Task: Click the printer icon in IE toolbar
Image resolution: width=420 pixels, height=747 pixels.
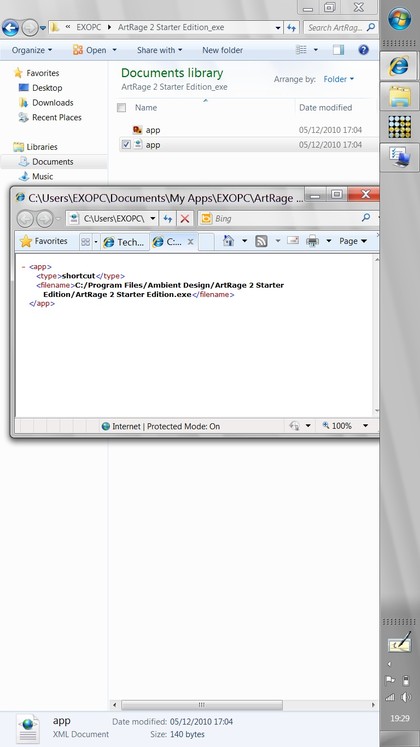Action: [312, 241]
